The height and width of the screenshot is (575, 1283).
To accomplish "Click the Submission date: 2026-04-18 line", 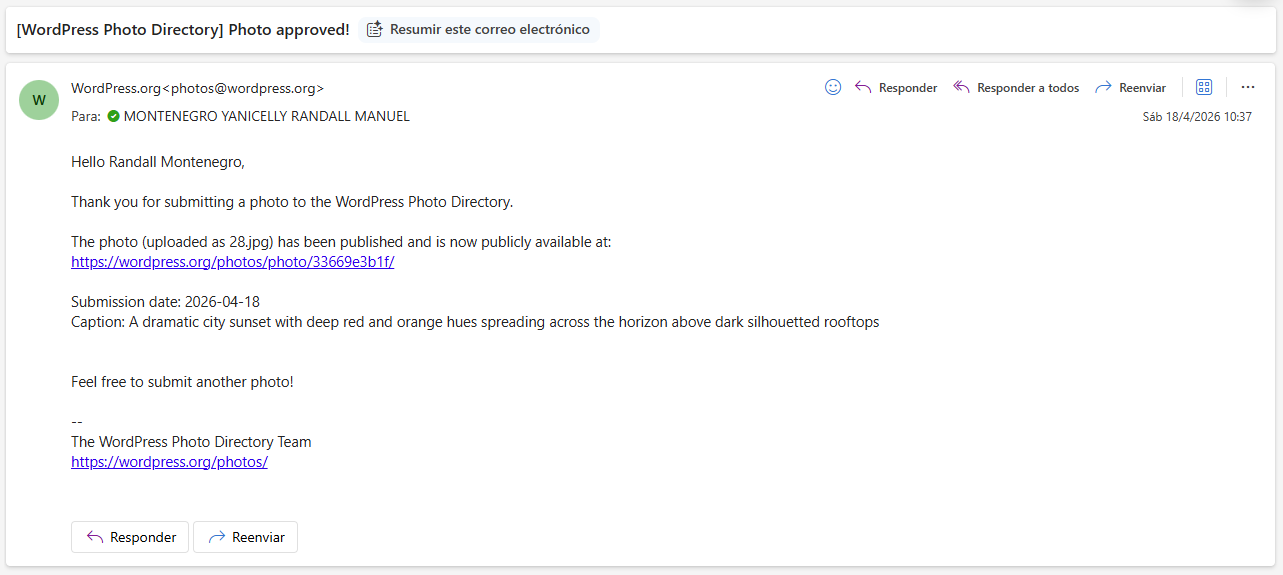I will (166, 302).
